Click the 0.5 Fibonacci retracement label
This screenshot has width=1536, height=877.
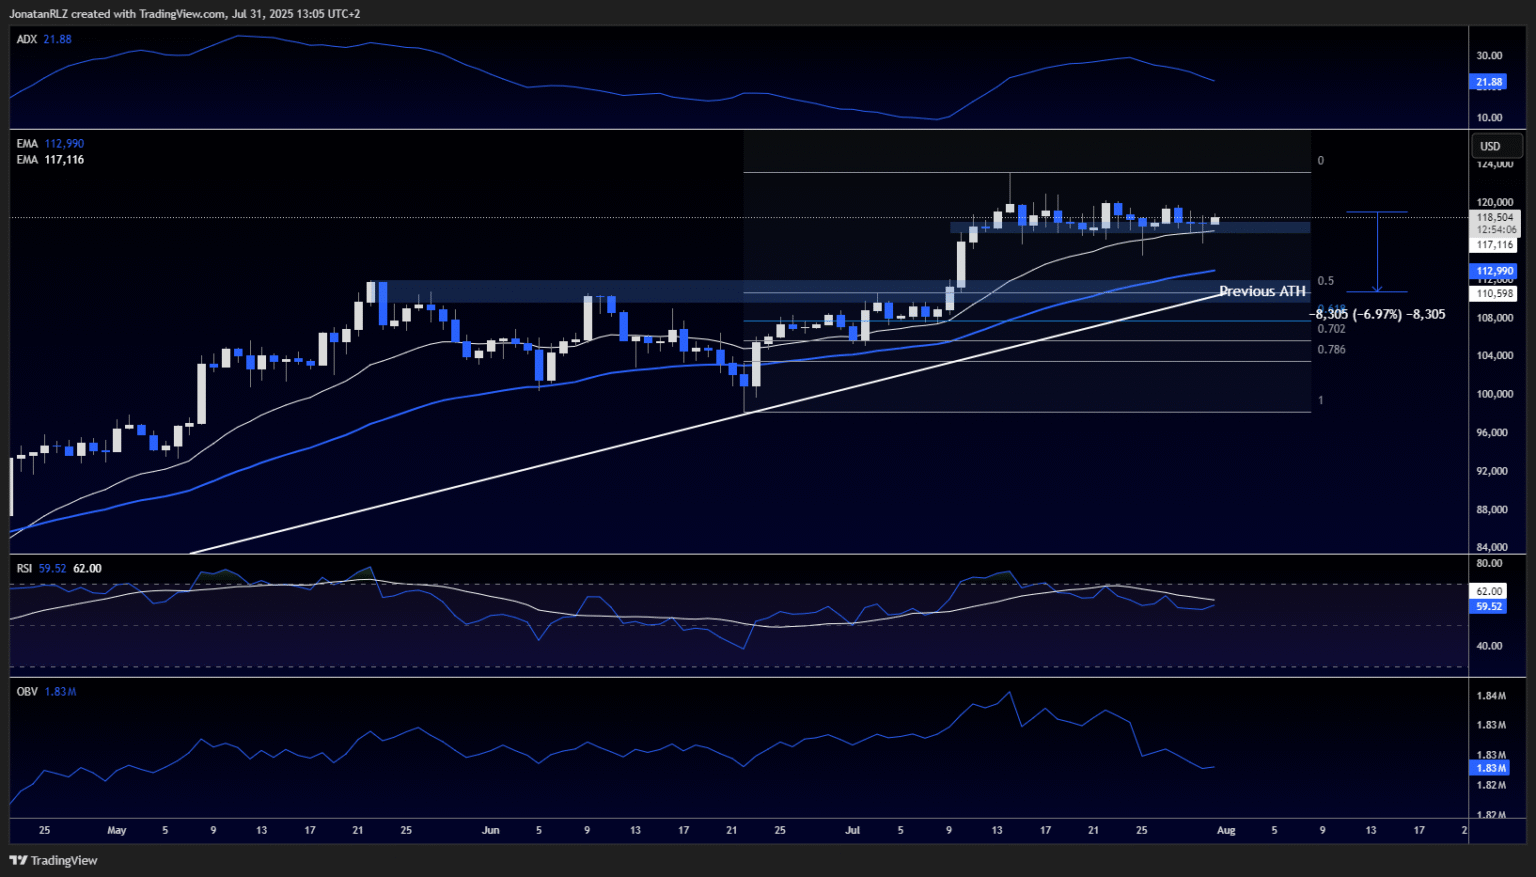point(1325,281)
